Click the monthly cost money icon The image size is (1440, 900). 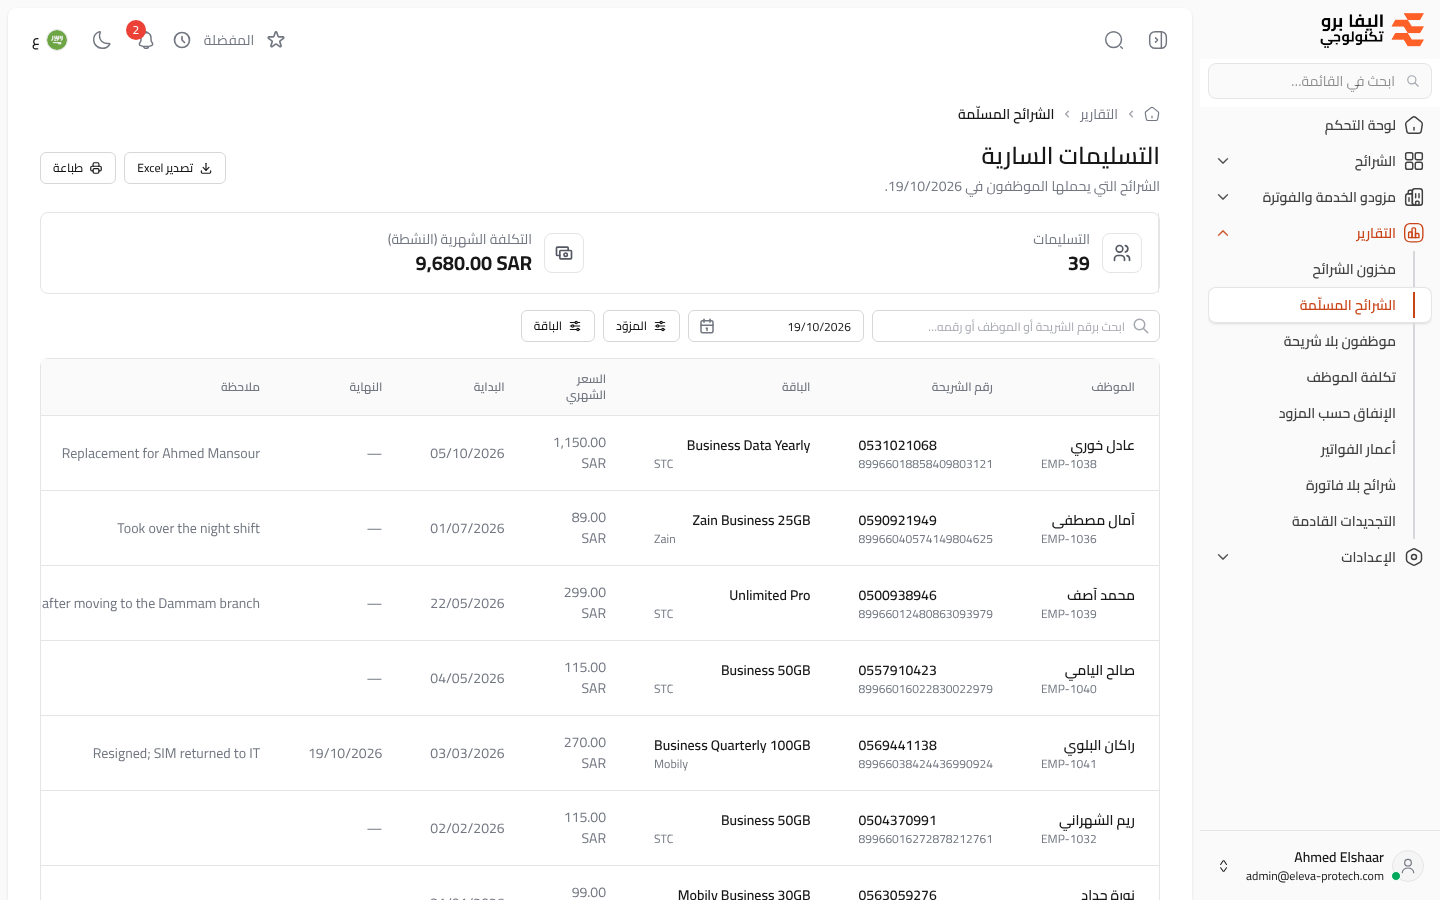point(564,253)
